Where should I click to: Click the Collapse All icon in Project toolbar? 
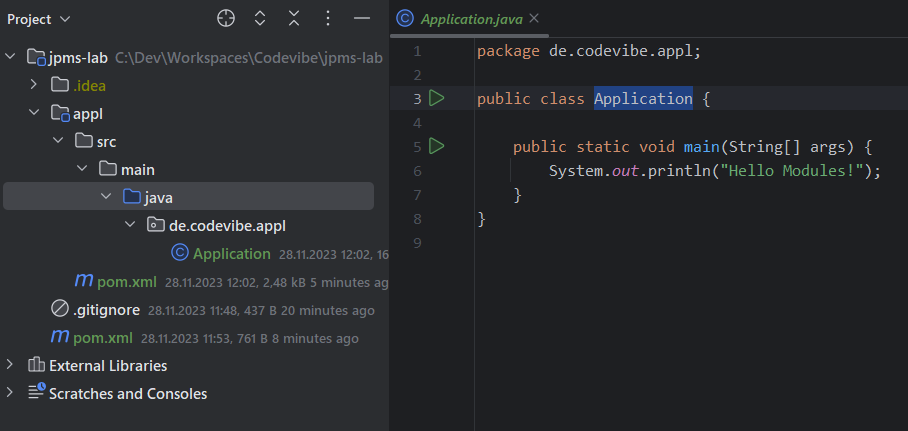(x=294, y=19)
